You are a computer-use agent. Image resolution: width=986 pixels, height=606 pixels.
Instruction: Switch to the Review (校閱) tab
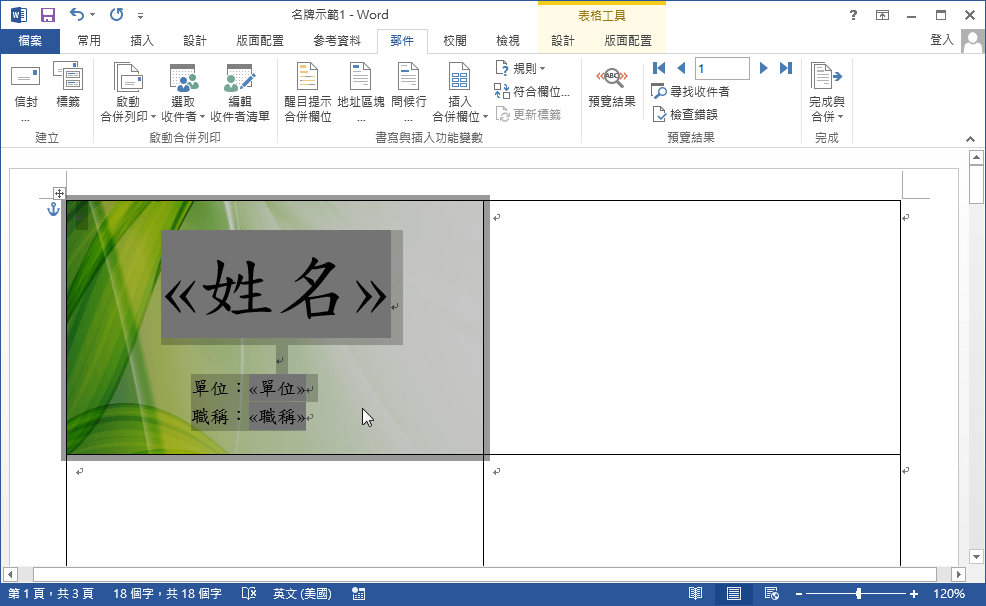point(454,40)
